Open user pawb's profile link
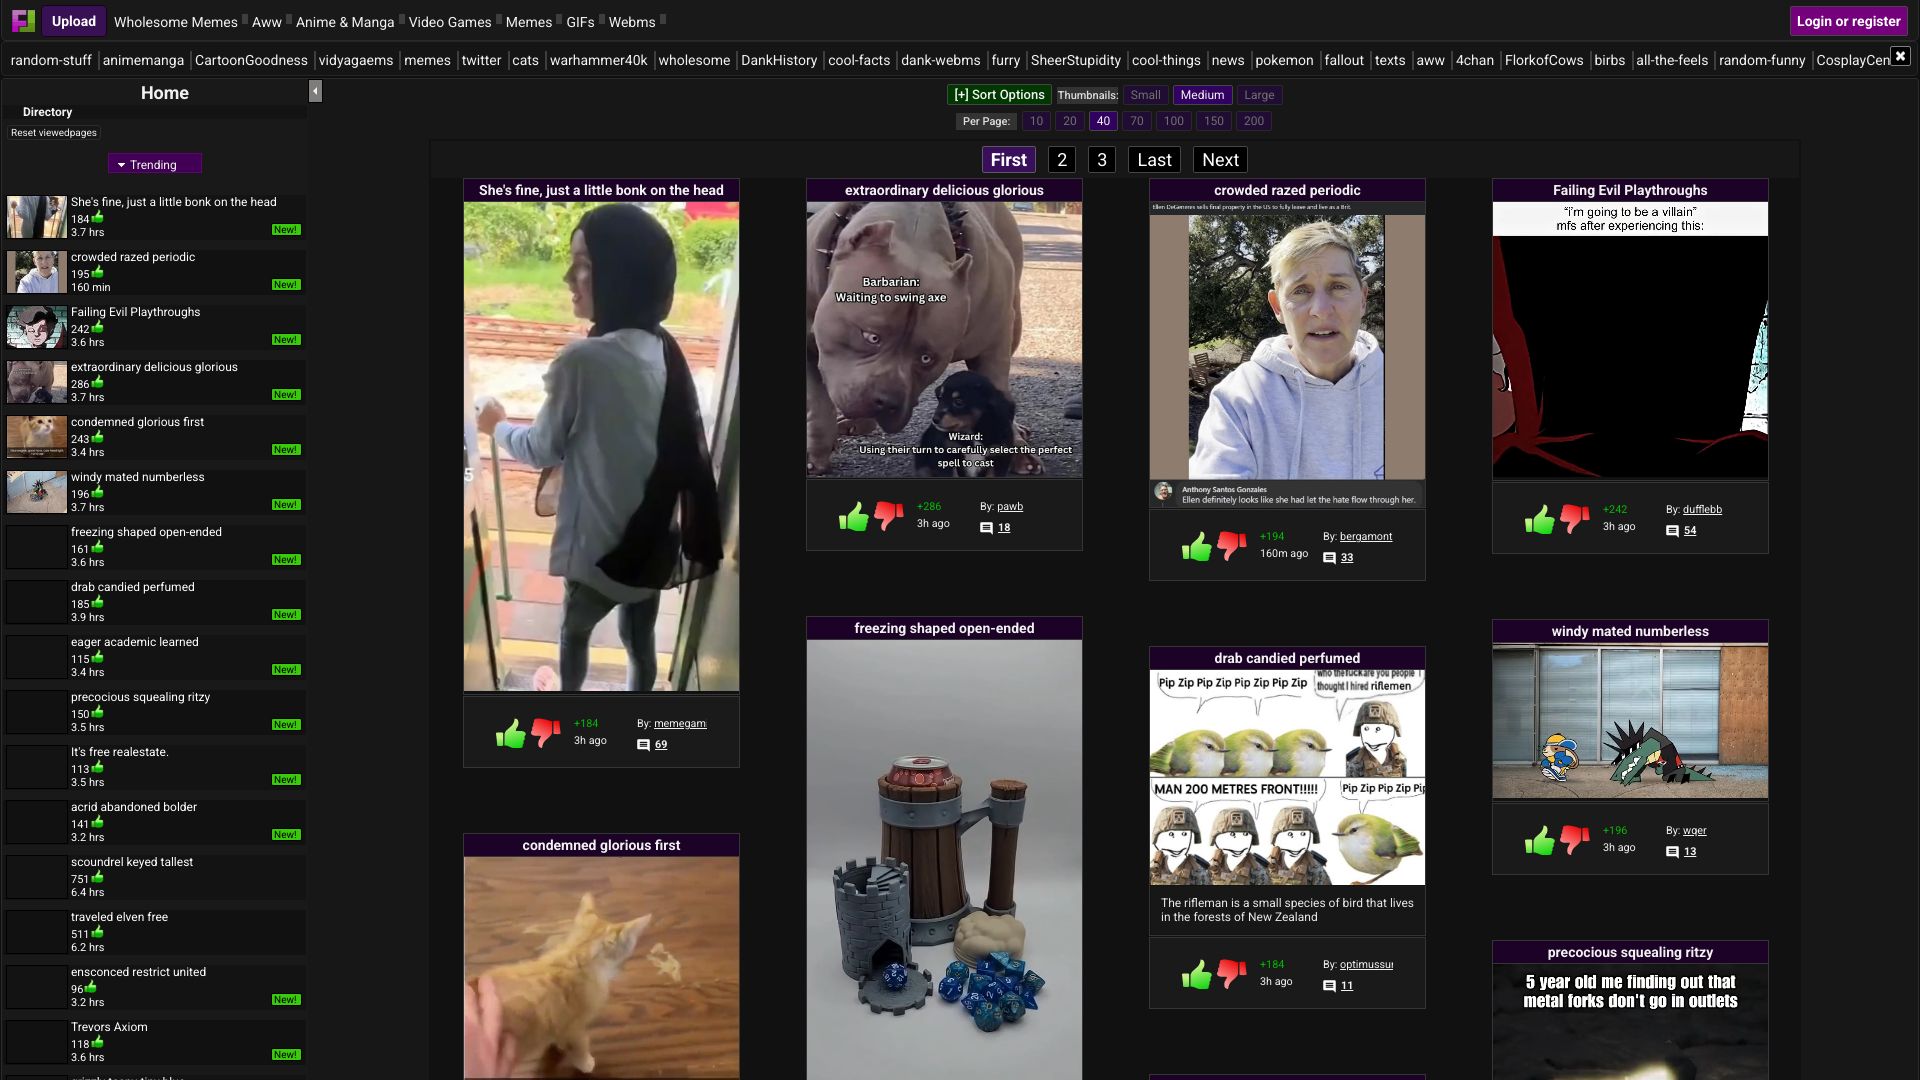 [x=1009, y=507]
